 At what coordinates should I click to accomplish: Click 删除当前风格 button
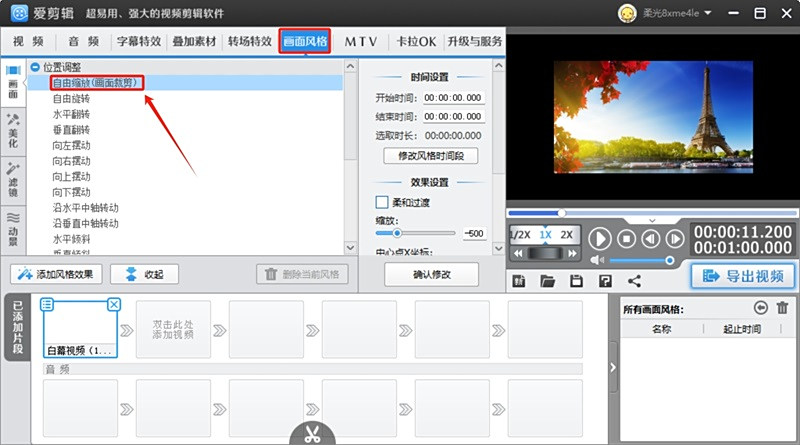(x=303, y=274)
